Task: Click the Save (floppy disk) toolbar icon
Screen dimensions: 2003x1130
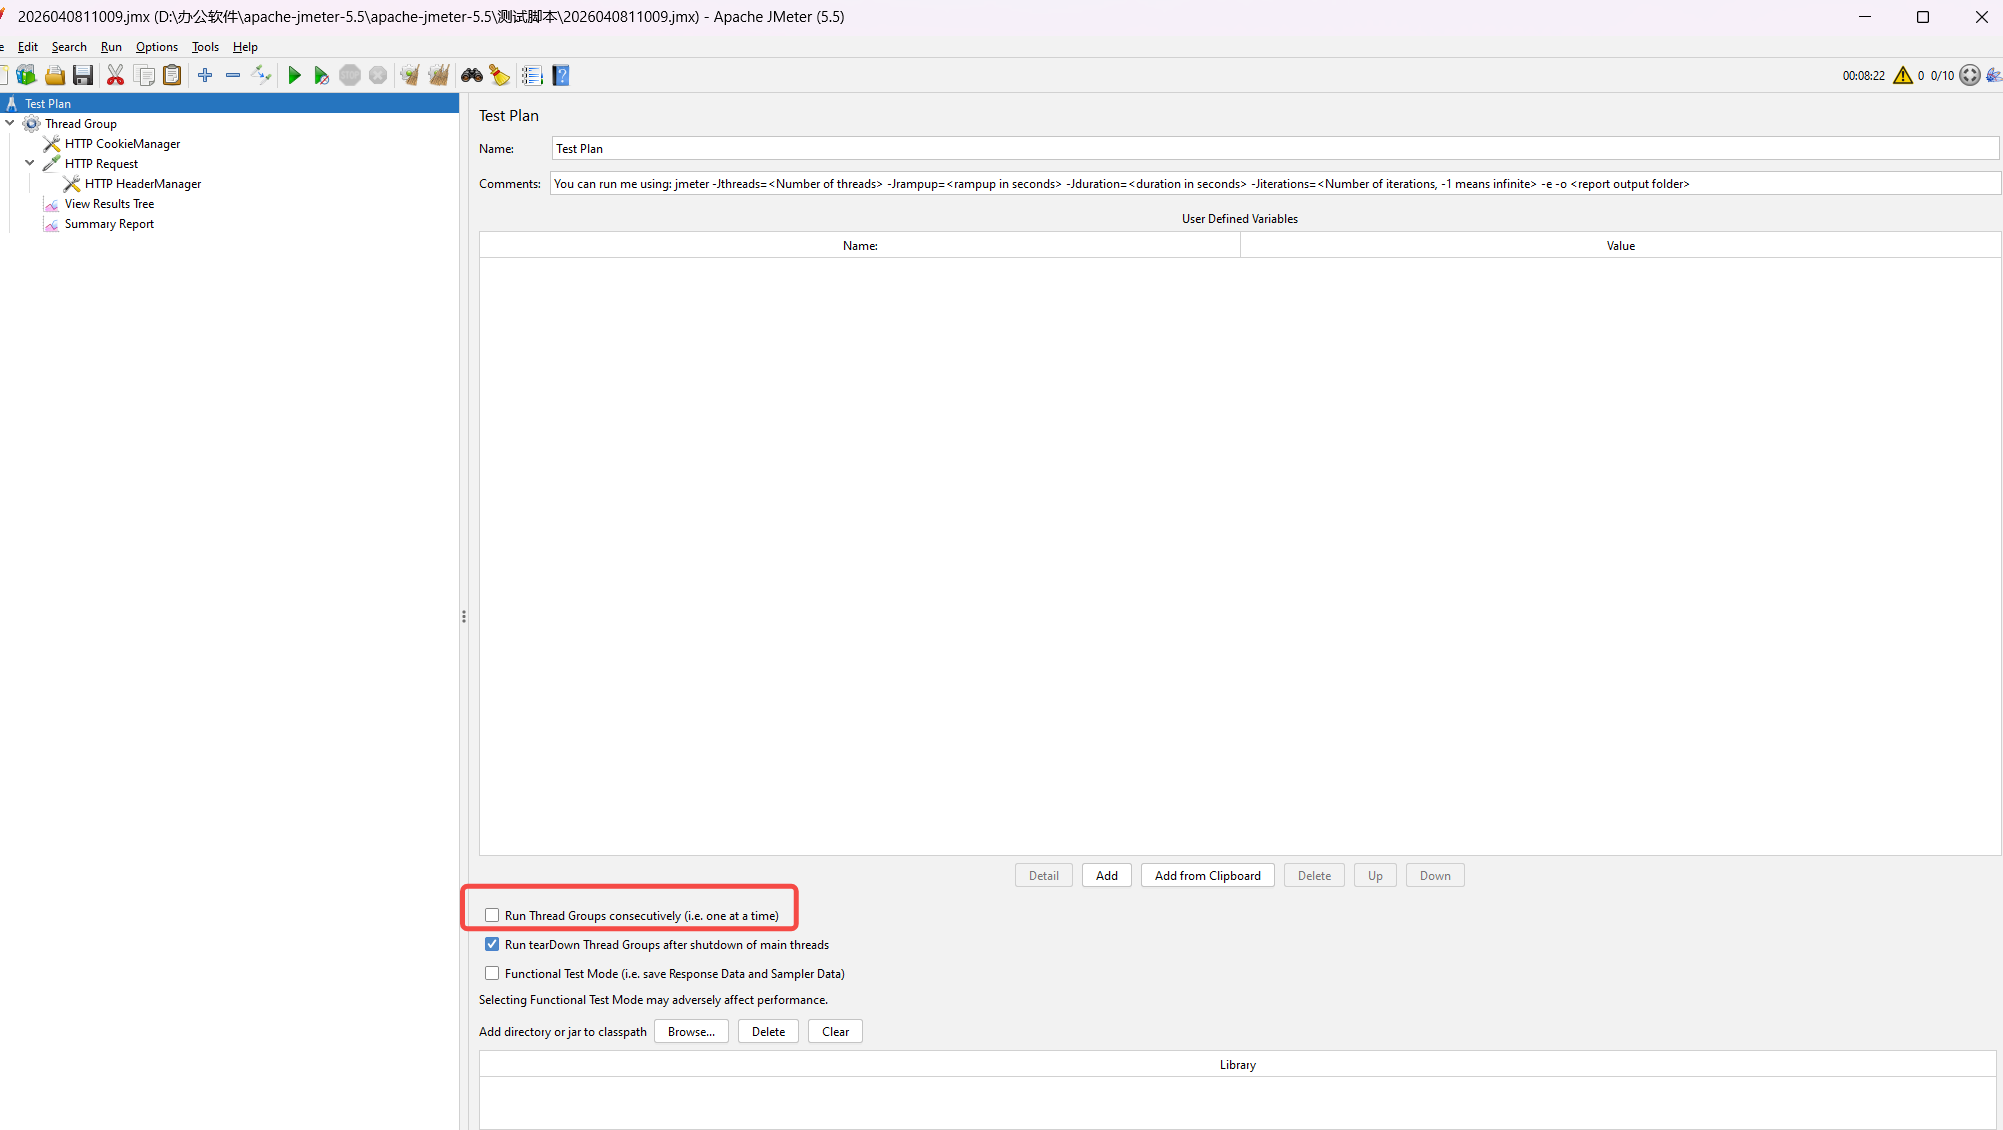Action: coord(83,75)
